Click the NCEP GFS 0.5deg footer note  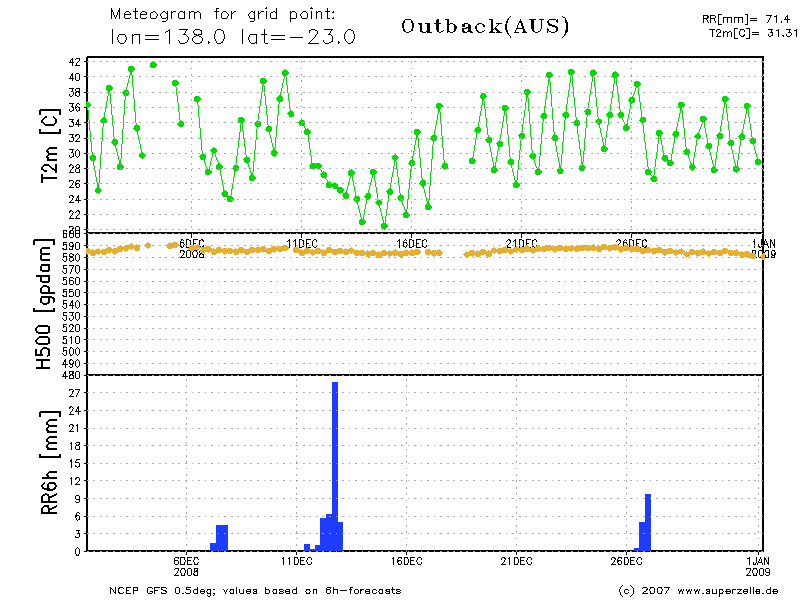pos(255,590)
